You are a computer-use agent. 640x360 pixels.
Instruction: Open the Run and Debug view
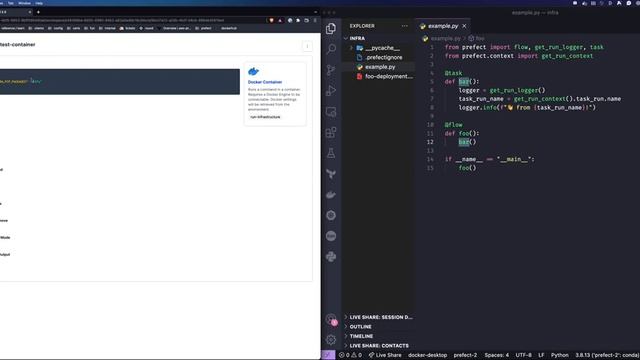point(331,91)
